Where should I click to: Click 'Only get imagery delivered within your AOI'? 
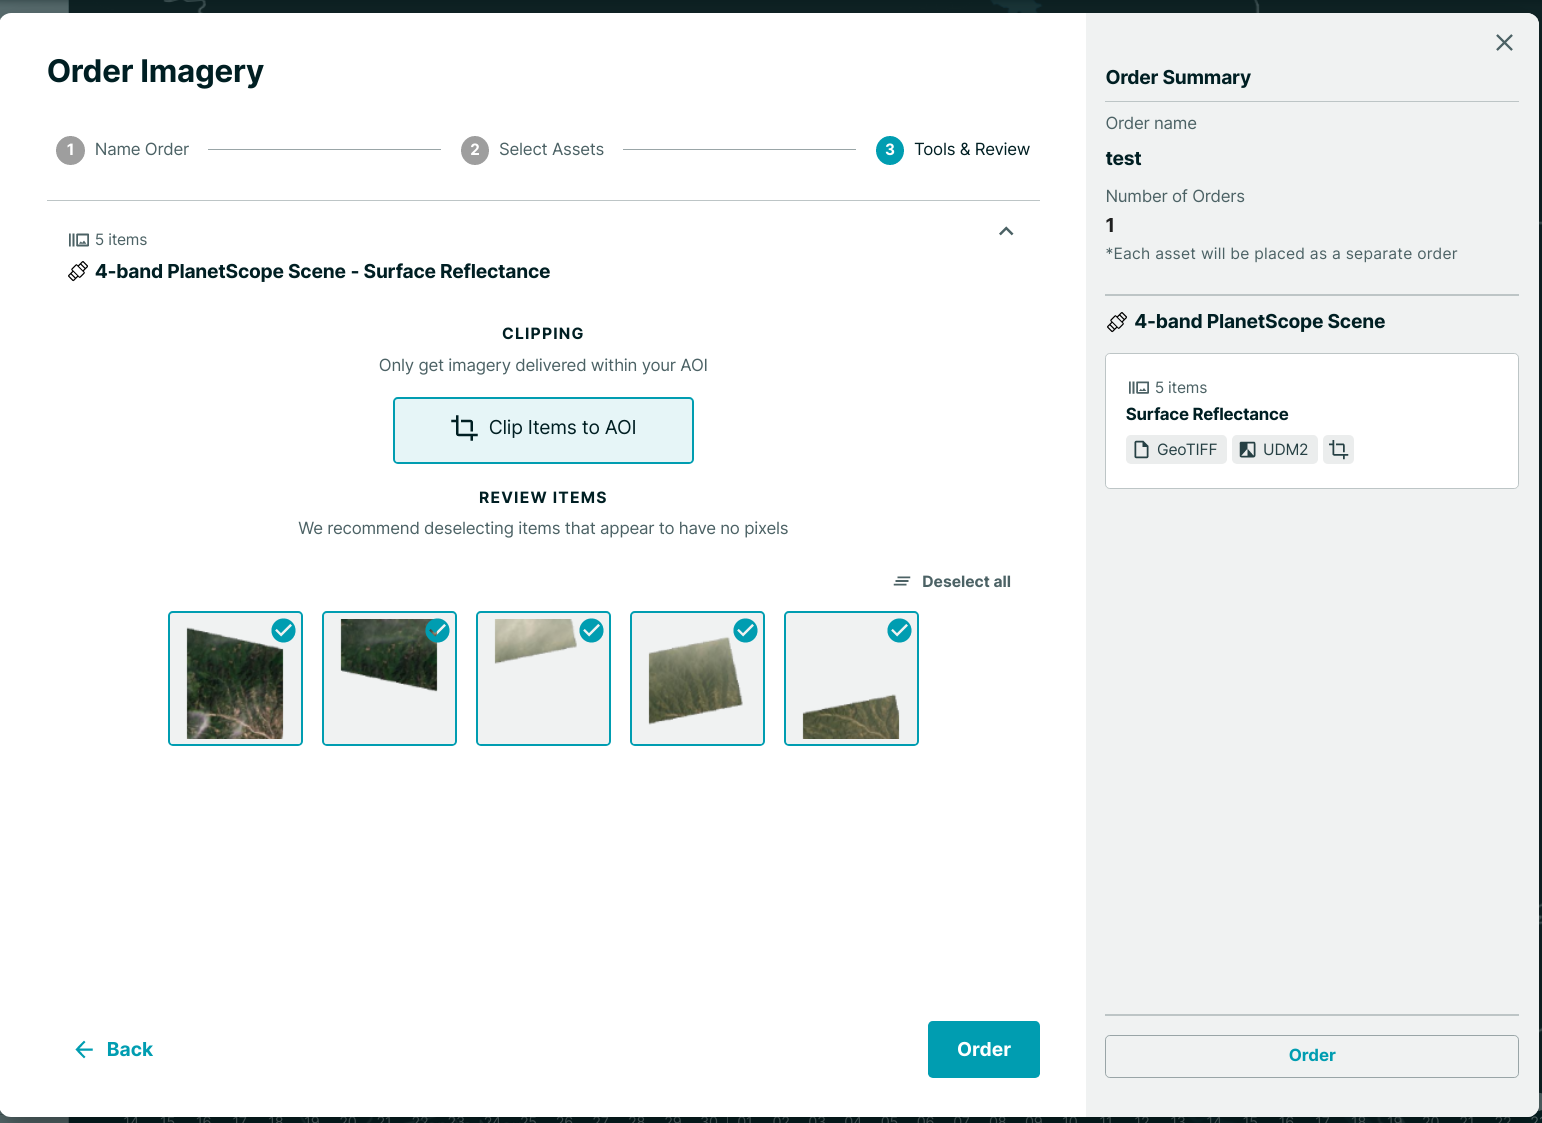tap(543, 365)
